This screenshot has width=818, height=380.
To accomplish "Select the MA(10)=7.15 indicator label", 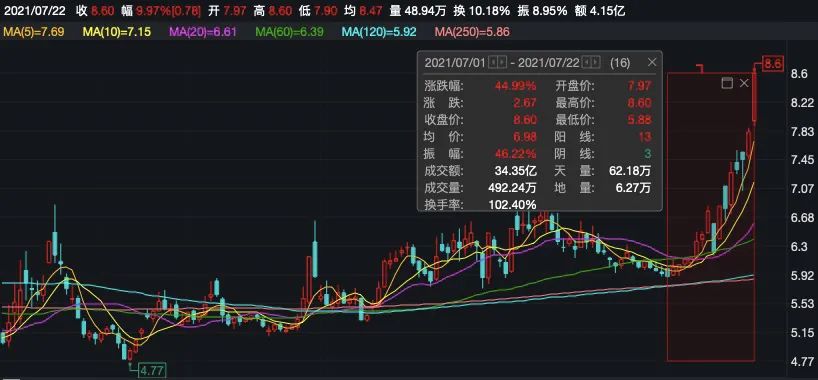I will point(117,32).
